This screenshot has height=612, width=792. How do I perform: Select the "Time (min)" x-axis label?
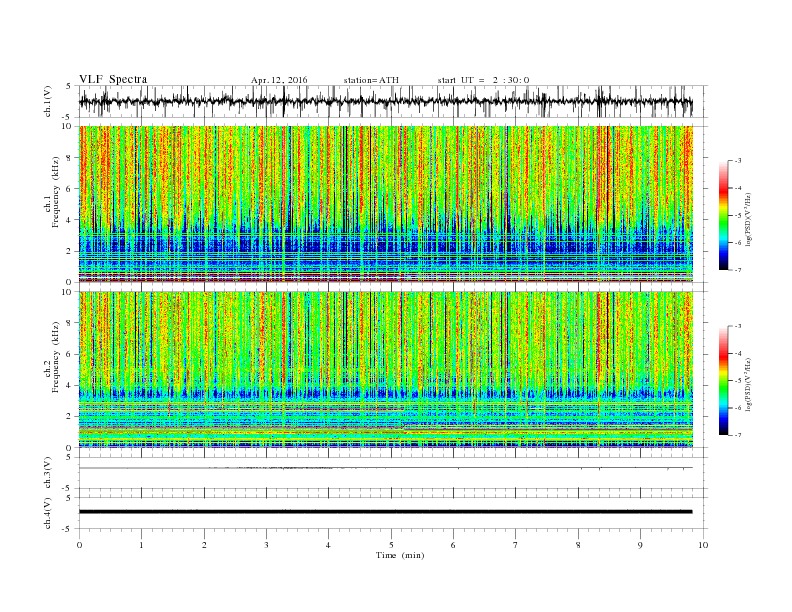click(400, 555)
